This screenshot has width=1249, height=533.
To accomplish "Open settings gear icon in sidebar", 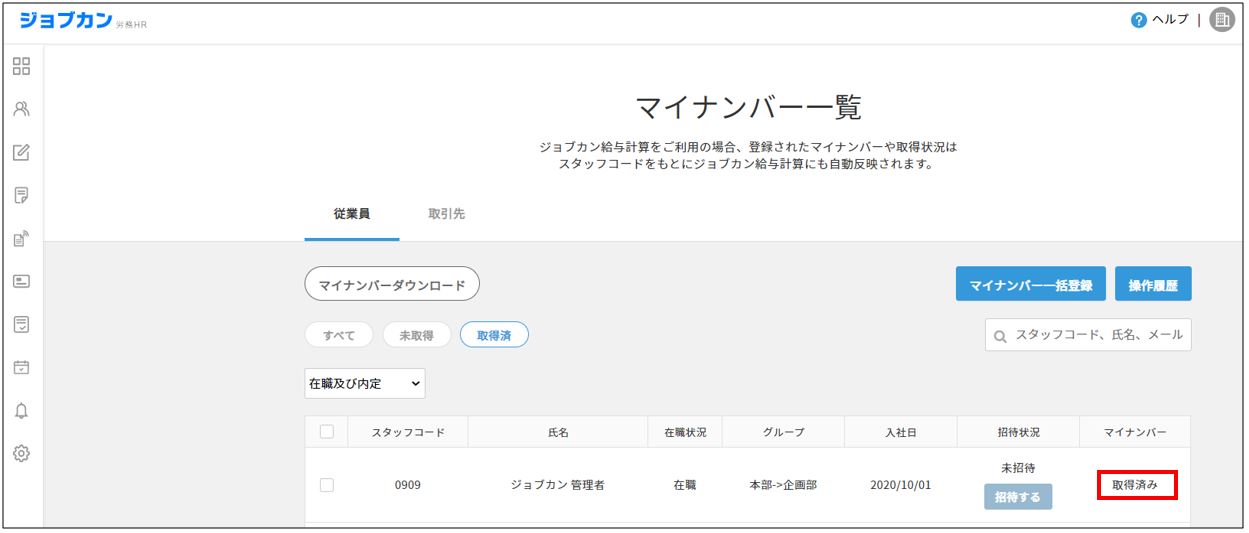I will [x=21, y=454].
